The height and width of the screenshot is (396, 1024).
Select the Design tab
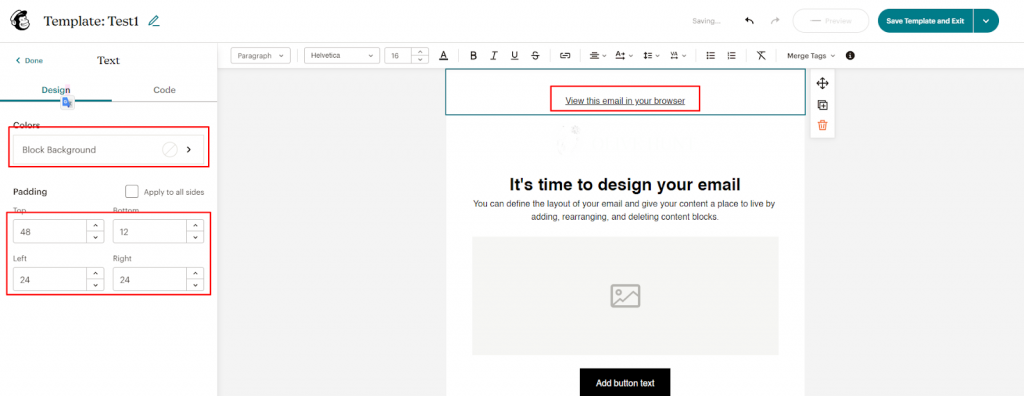[56, 90]
